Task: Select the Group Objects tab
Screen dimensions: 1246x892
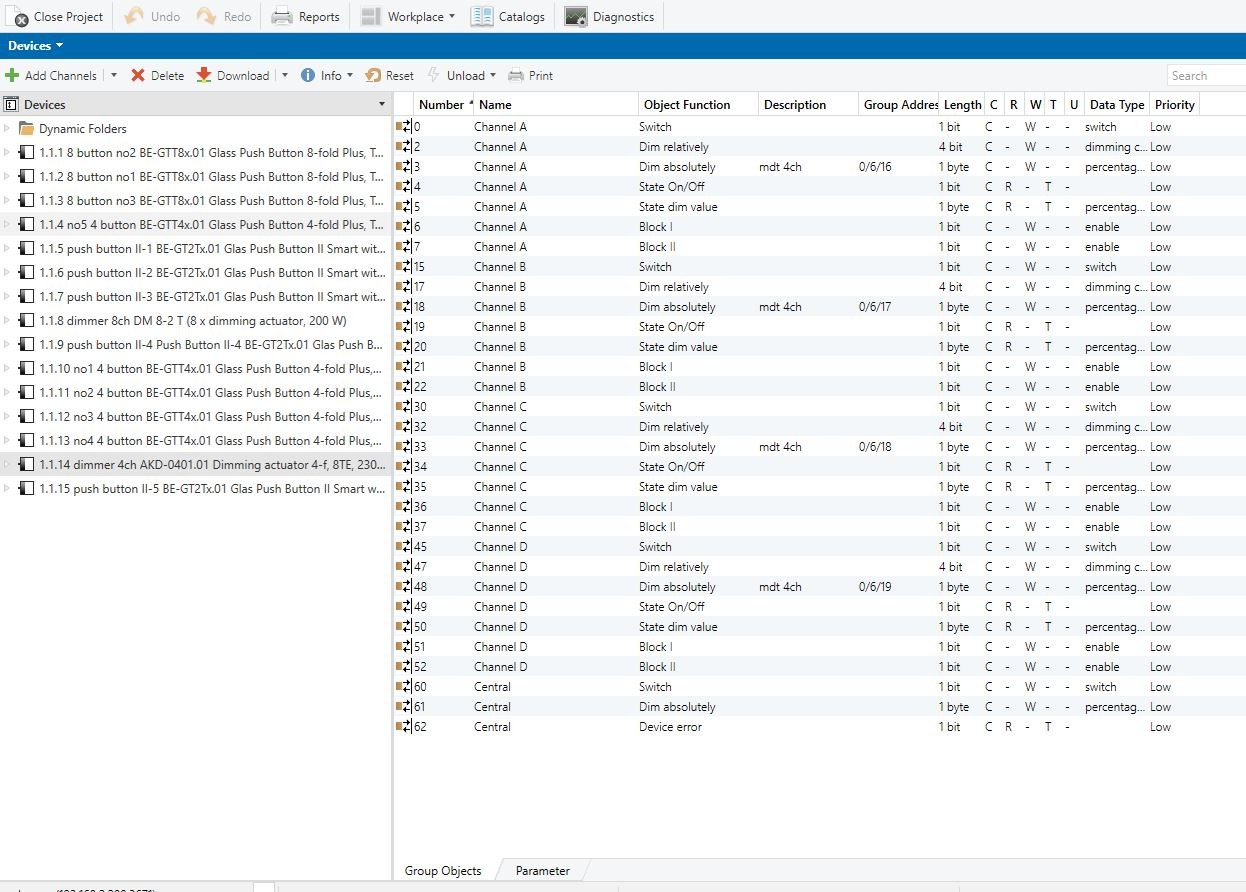Action: click(442, 871)
